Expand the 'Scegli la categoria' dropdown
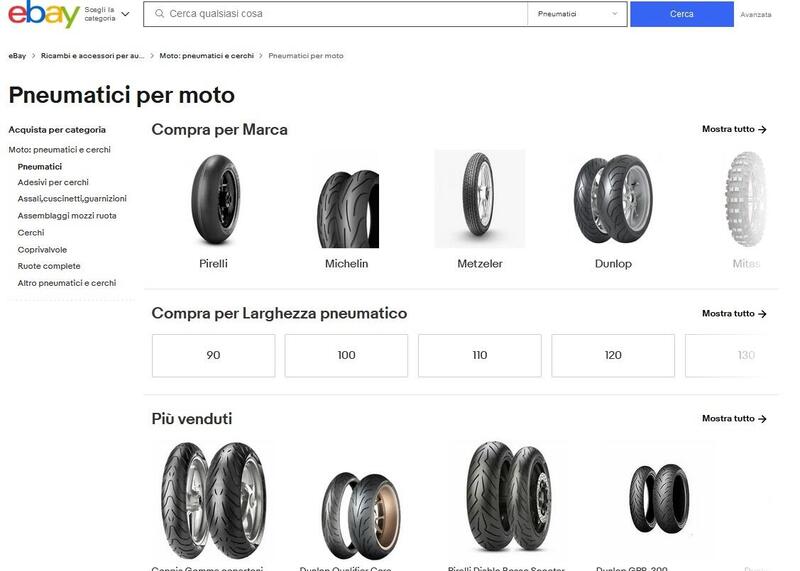This screenshot has width=800, height=571. click(x=107, y=14)
